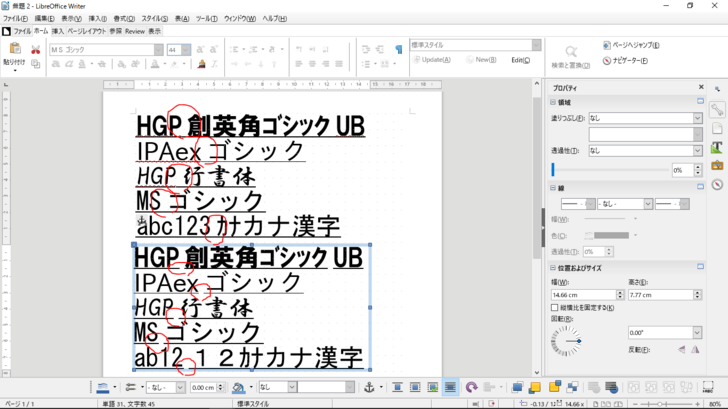Switch to the 挿入 ribbon tab

[58, 31]
